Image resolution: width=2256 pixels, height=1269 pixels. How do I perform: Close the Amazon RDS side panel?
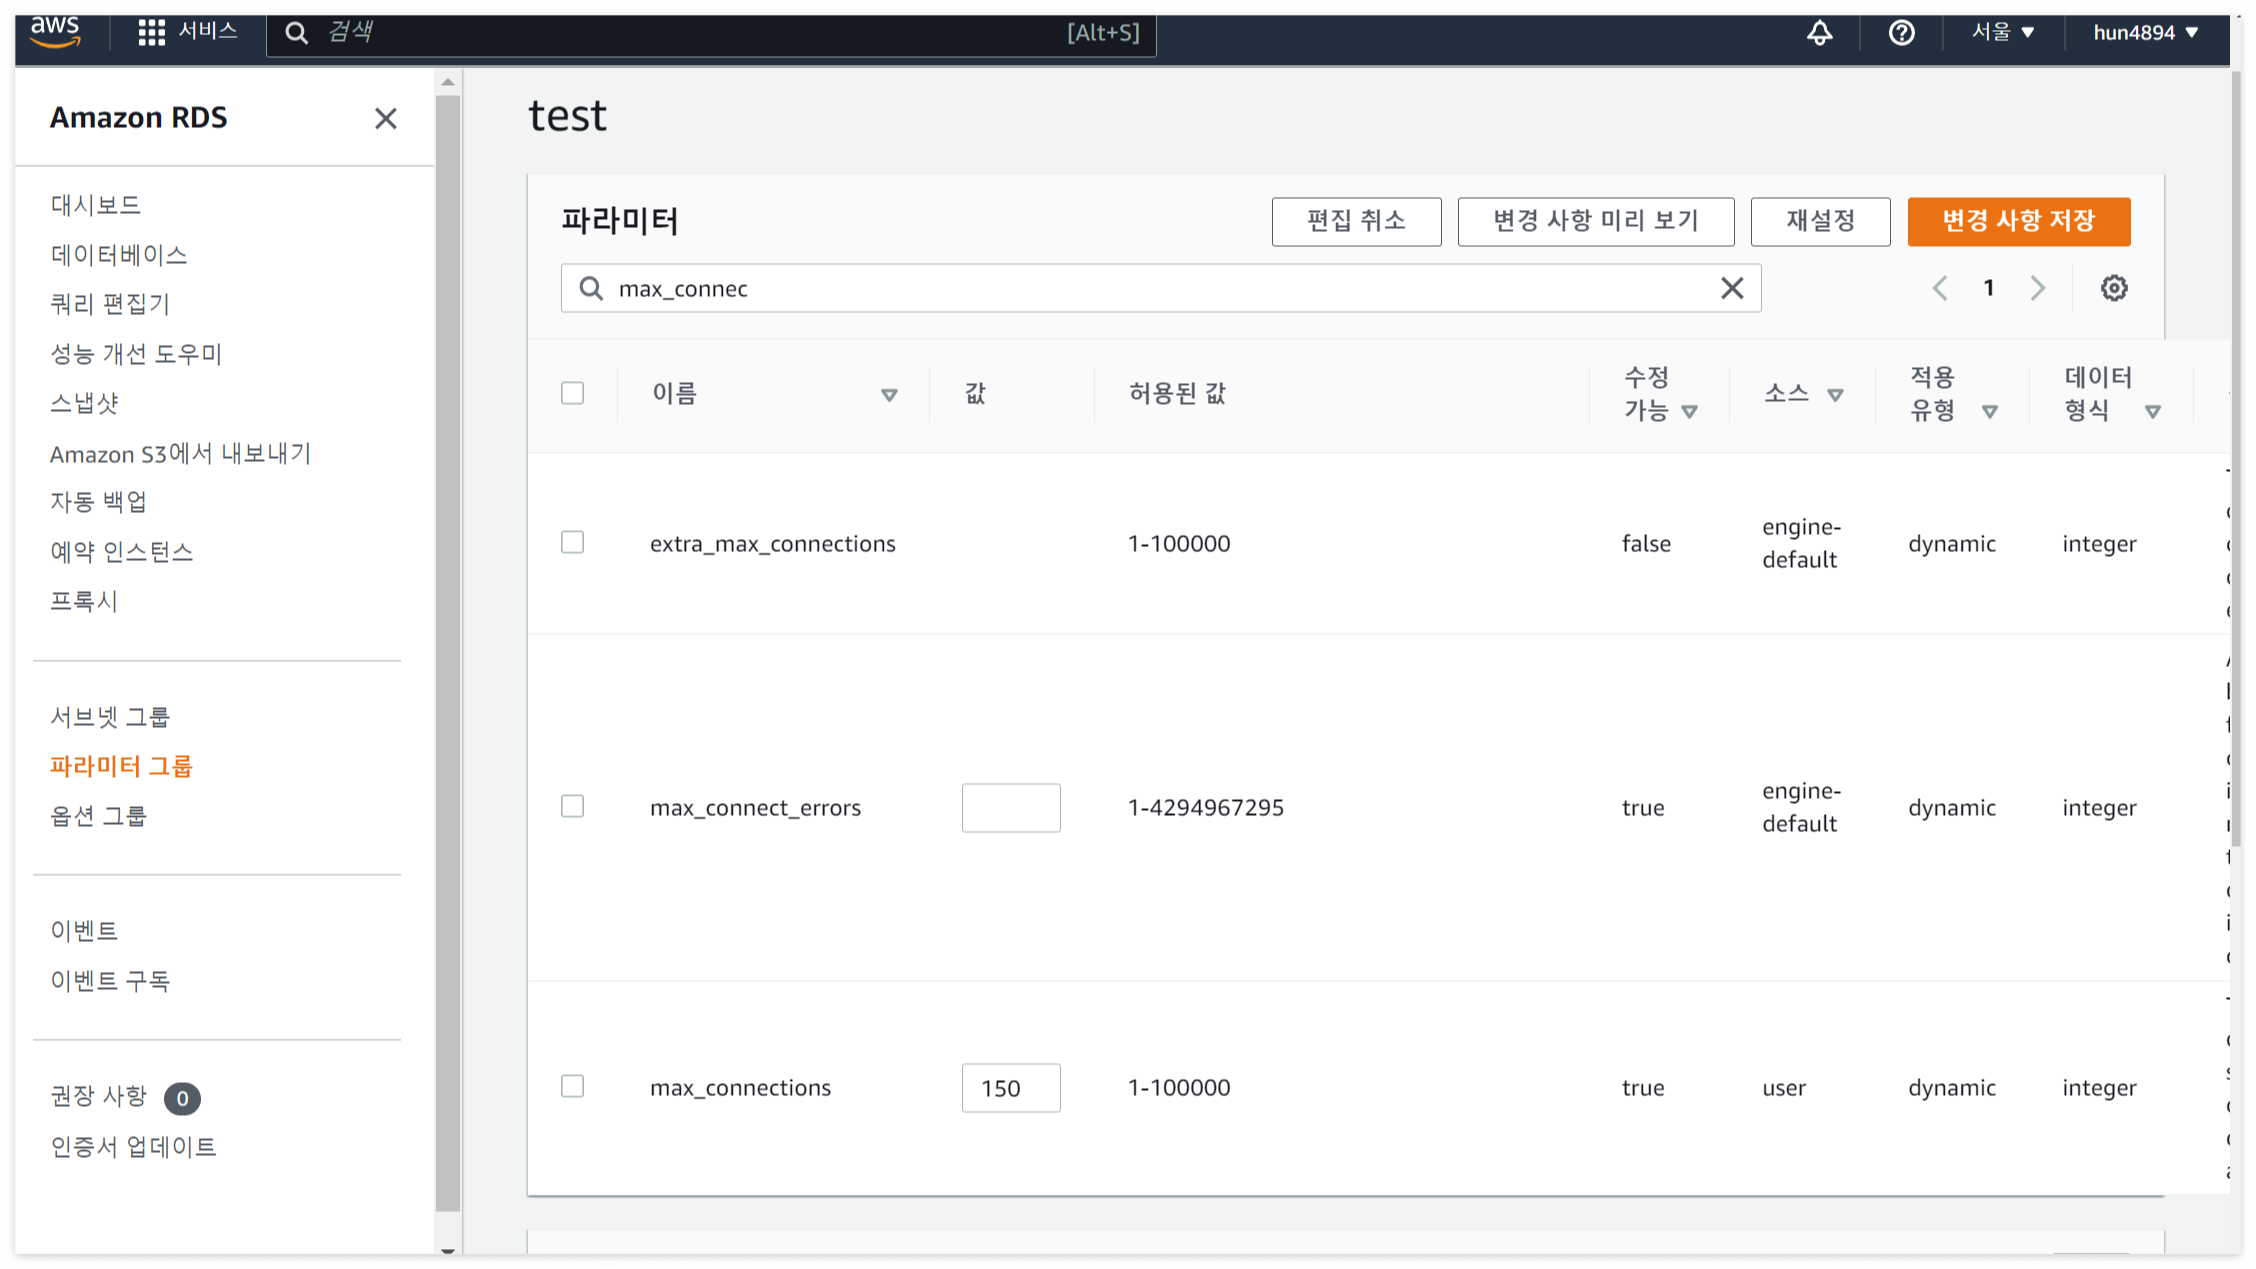click(x=385, y=119)
